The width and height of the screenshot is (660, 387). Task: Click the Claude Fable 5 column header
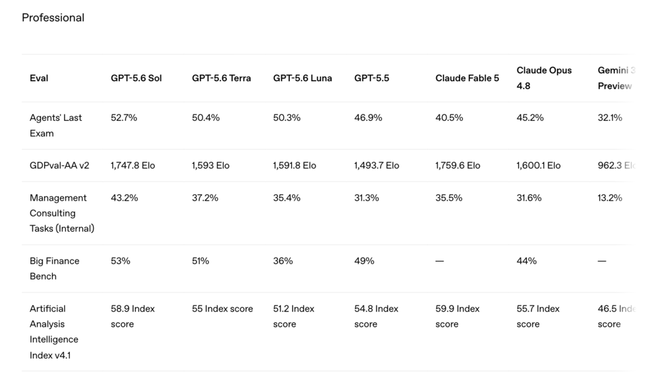coord(467,78)
